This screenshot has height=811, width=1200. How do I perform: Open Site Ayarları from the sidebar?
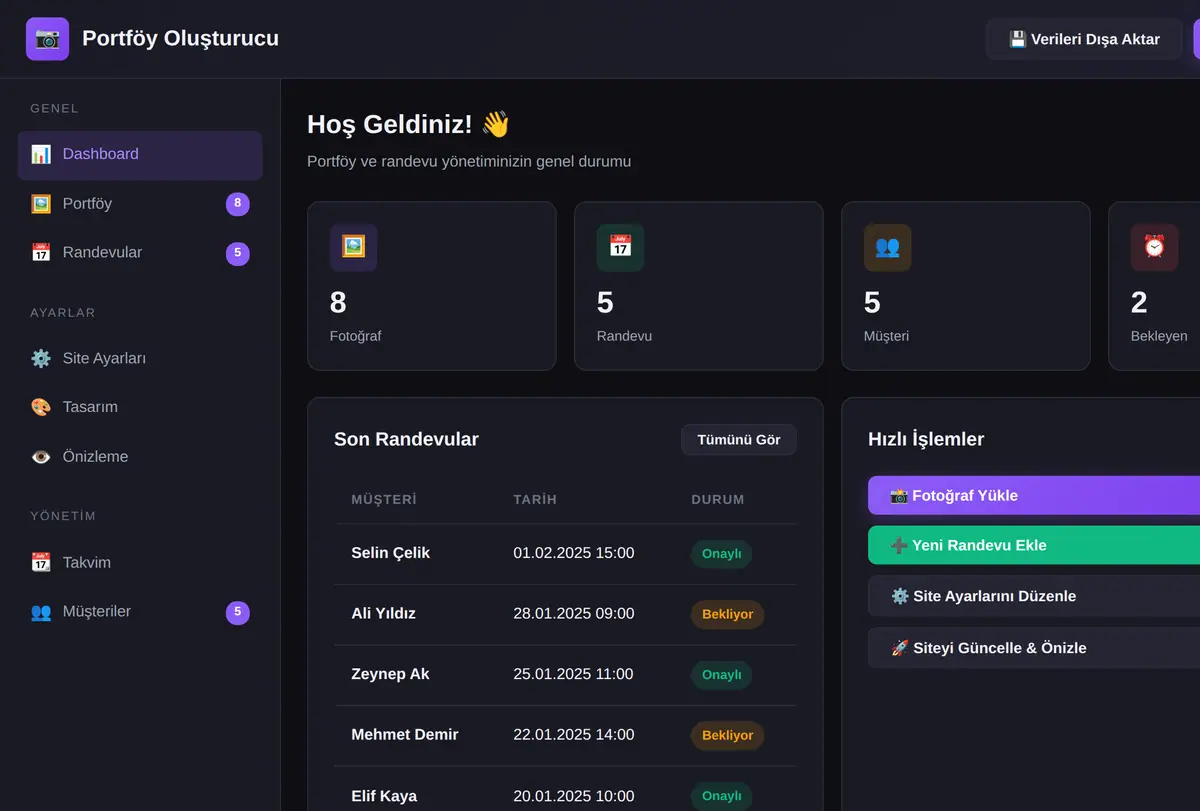click(x=140, y=358)
